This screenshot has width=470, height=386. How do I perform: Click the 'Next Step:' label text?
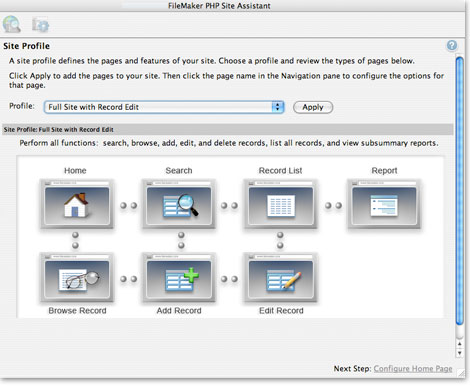[x=352, y=369]
